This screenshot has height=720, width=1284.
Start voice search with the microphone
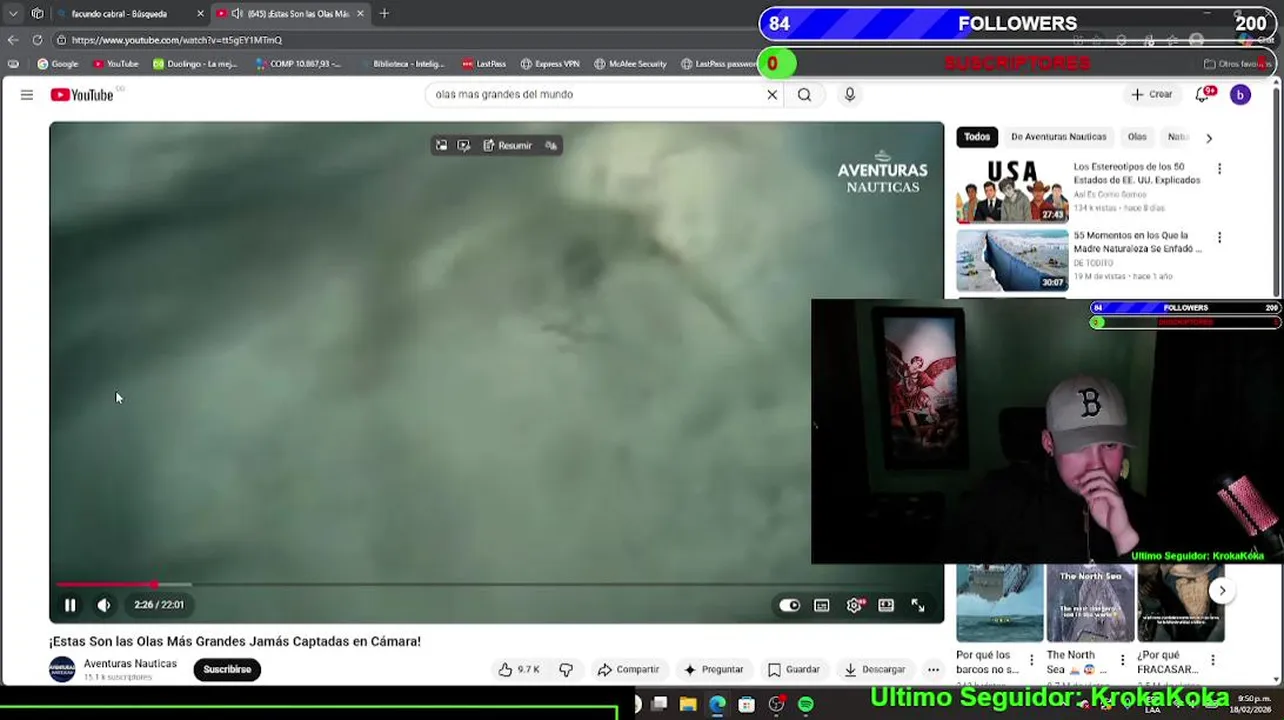(850, 95)
